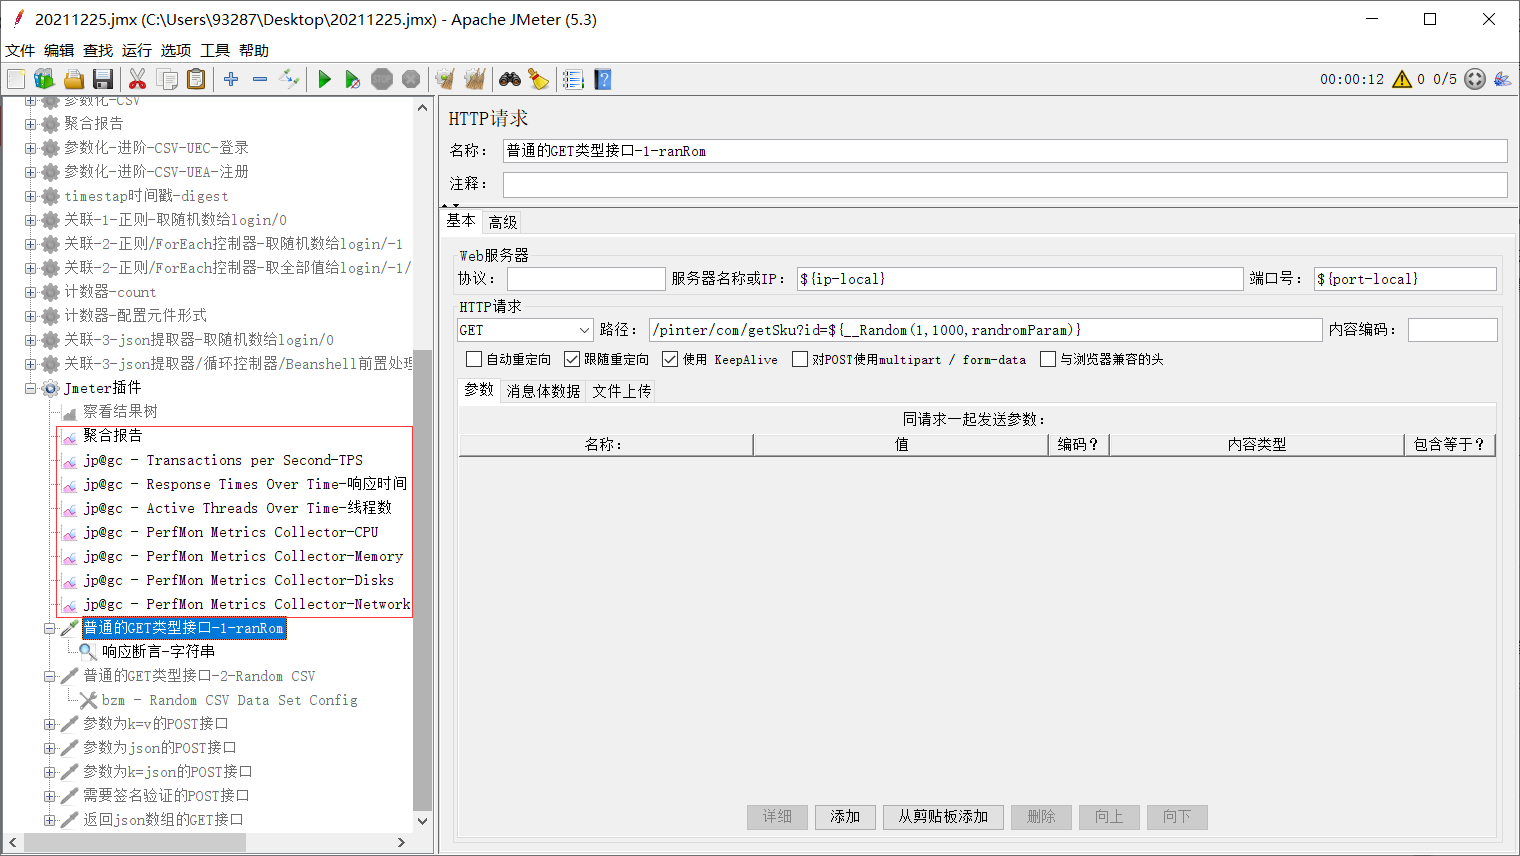Click tree panel horizontal scrollbar thumb
Image resolution: width=1520 pixels, height=856 pixels.
point(135,843)
